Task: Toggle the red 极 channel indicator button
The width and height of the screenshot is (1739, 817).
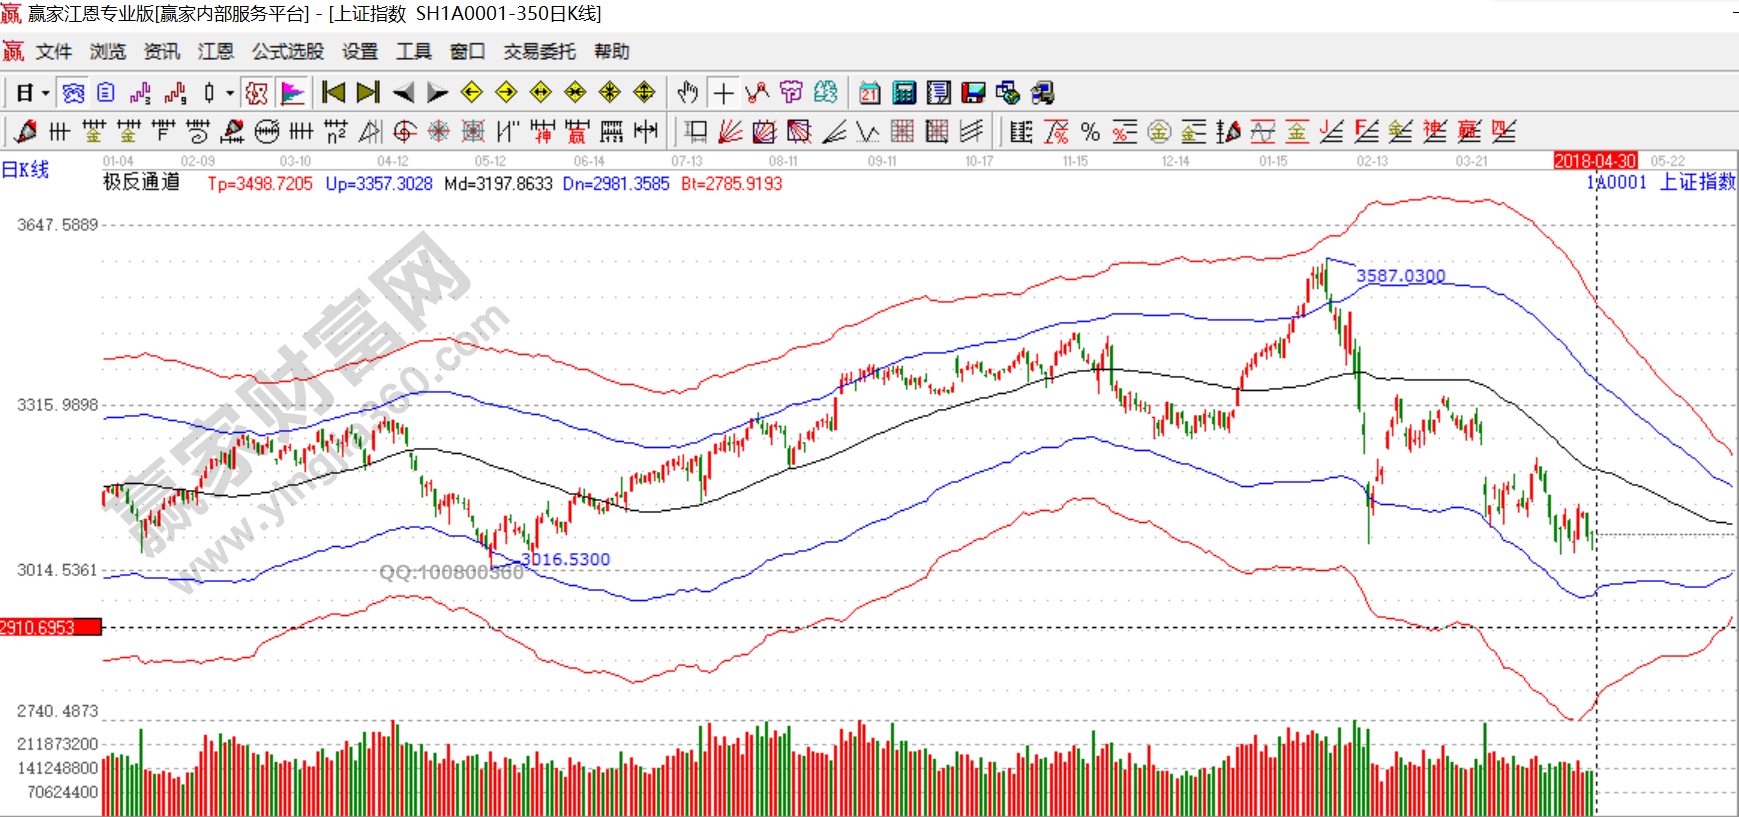Action: tap(256, 93)
